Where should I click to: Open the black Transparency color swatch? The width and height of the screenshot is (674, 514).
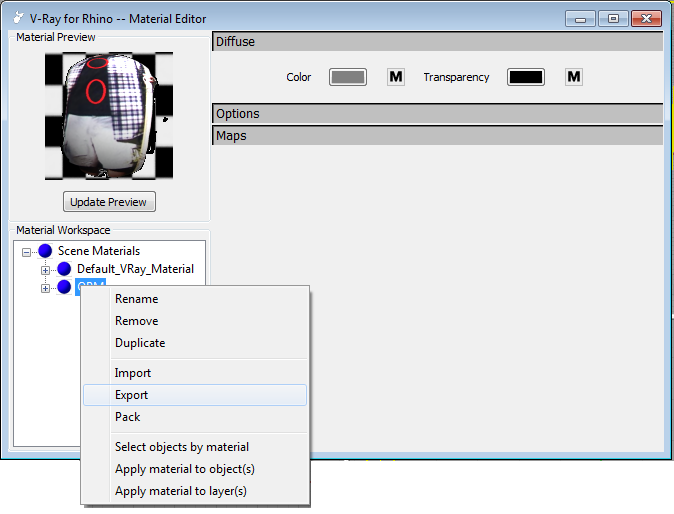click(526, 77)
